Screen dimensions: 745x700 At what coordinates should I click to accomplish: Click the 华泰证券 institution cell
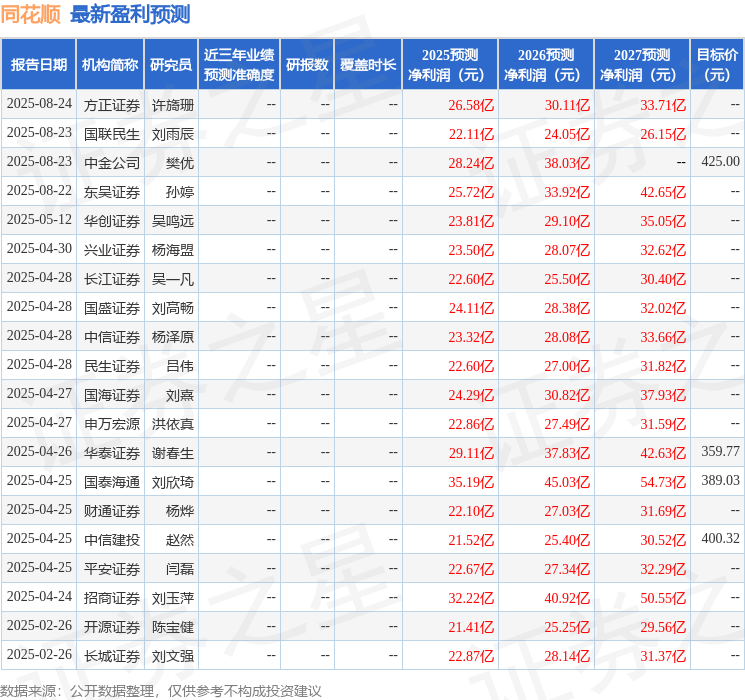pos(112,453)
